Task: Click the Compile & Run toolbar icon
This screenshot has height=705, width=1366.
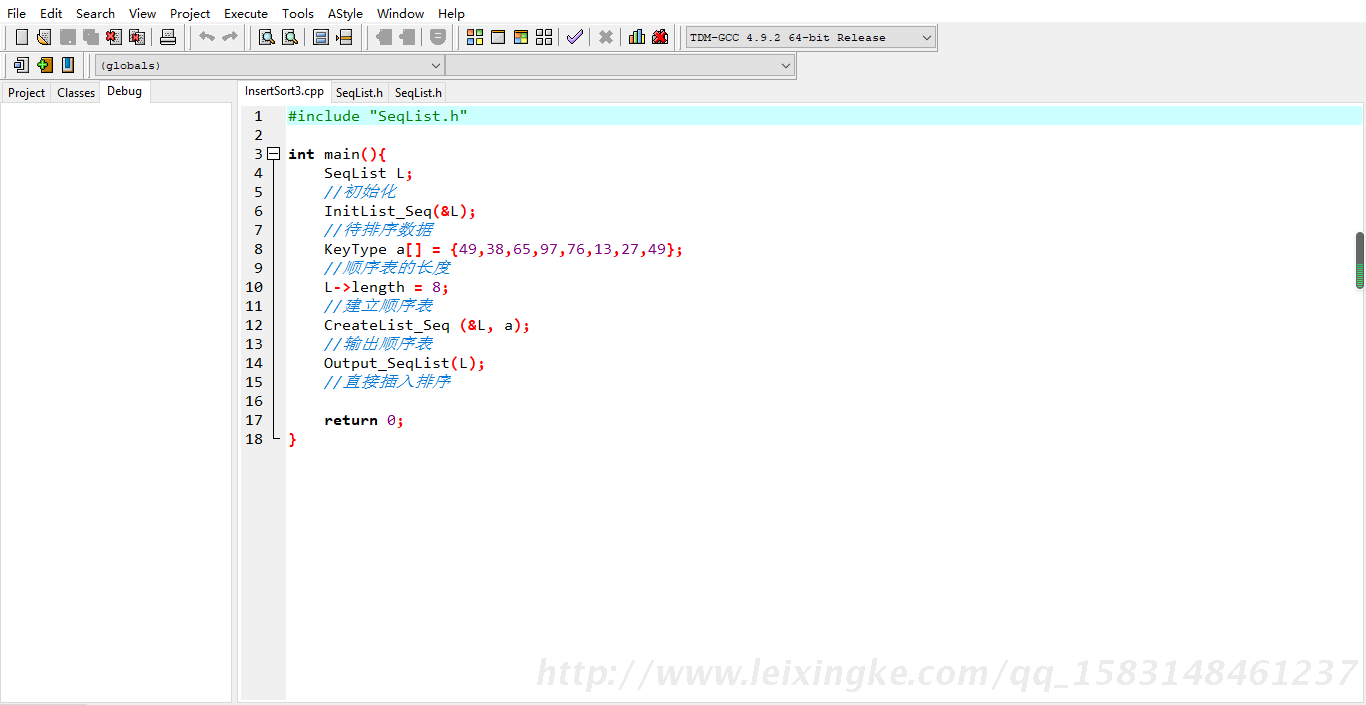Action: (521, 37)
